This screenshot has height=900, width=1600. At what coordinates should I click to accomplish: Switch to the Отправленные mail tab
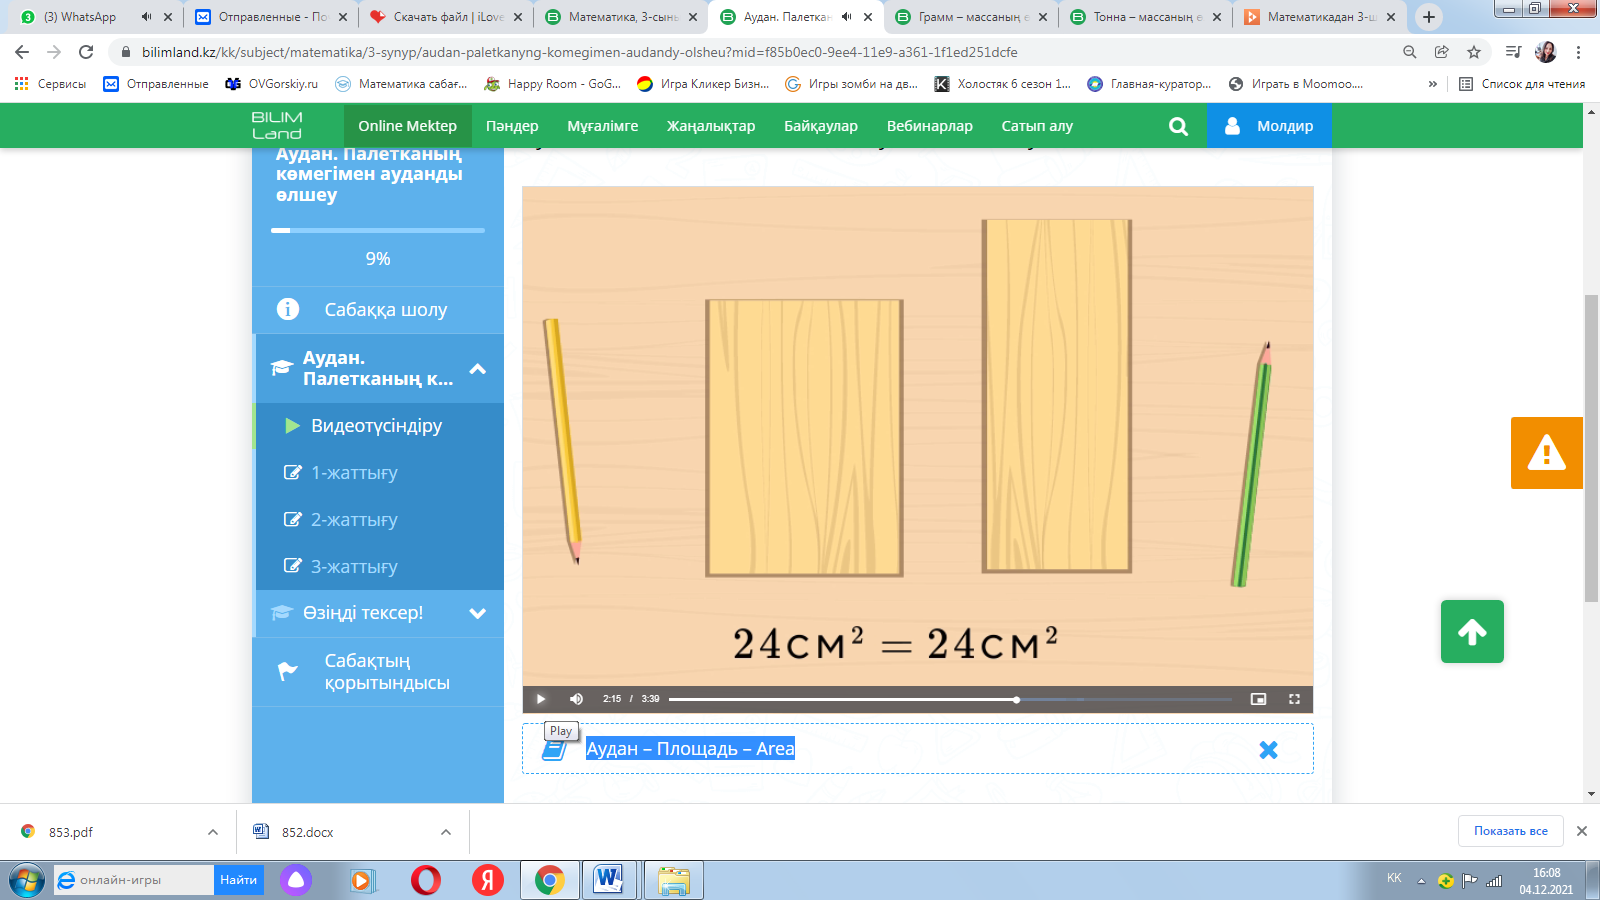[x=270, y=17]
